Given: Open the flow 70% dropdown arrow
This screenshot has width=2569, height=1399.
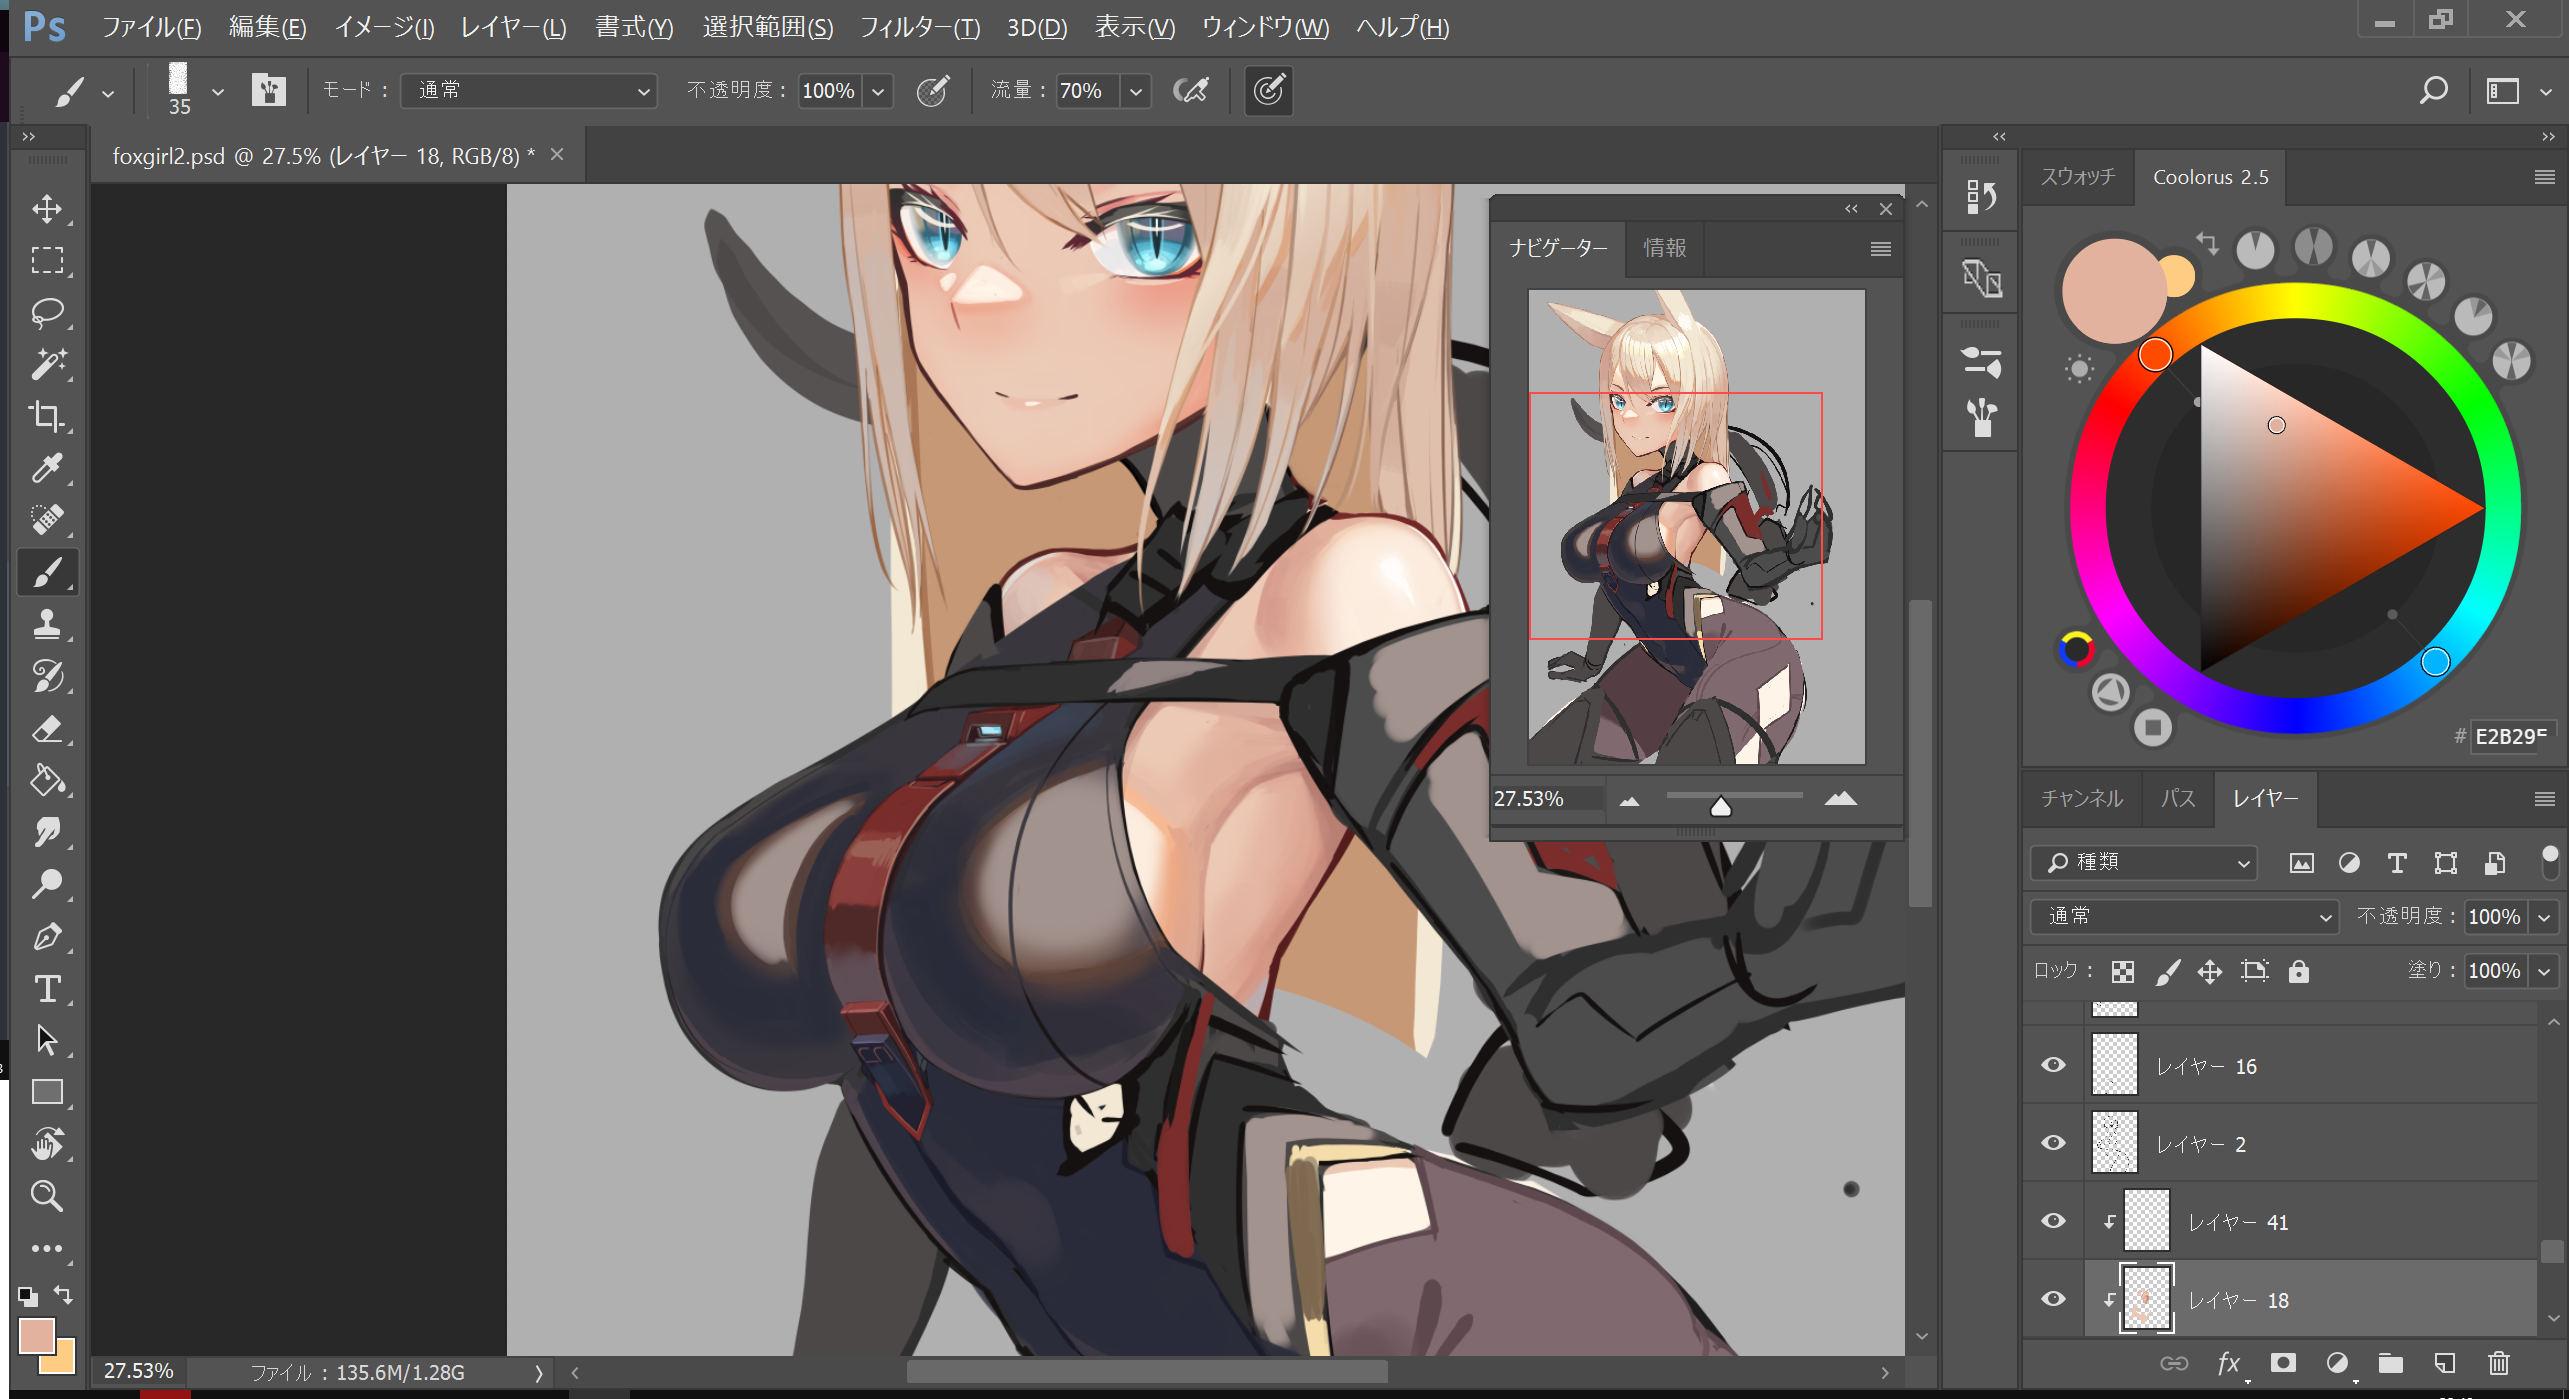Looking at the screenshot, I should tap(1135, 91).
